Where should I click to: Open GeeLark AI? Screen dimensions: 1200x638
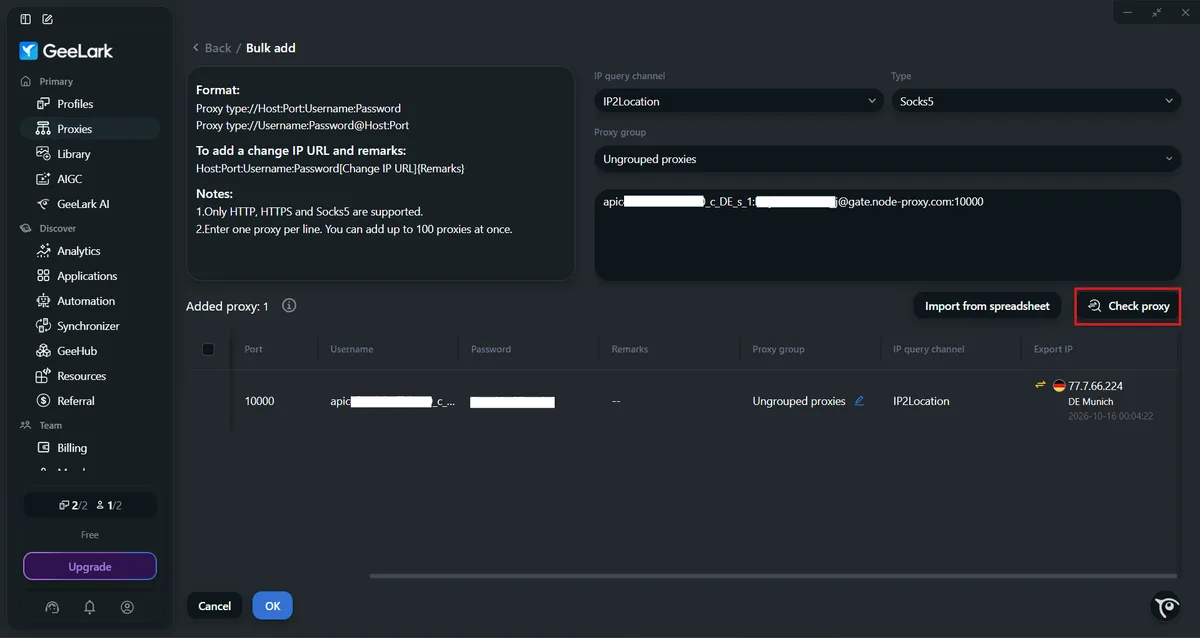tap(89, 204)
